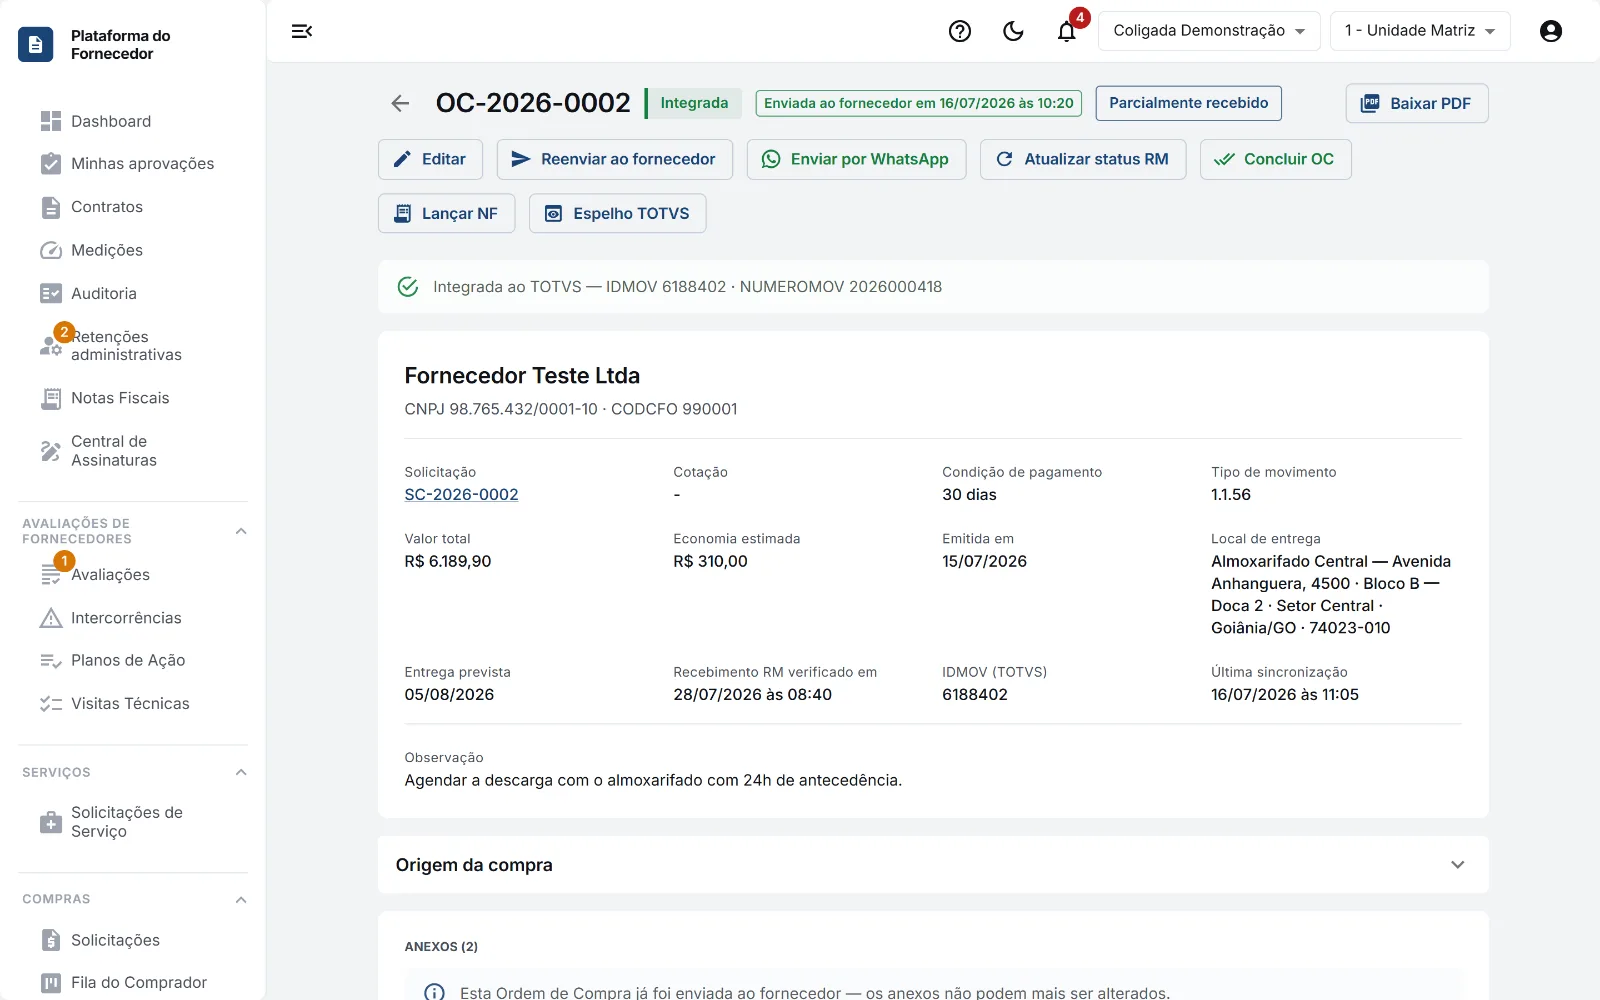Click the Auditoria sidebar icon
1600x1000 pixels.
pyautogui.click(x=51, y=293)
